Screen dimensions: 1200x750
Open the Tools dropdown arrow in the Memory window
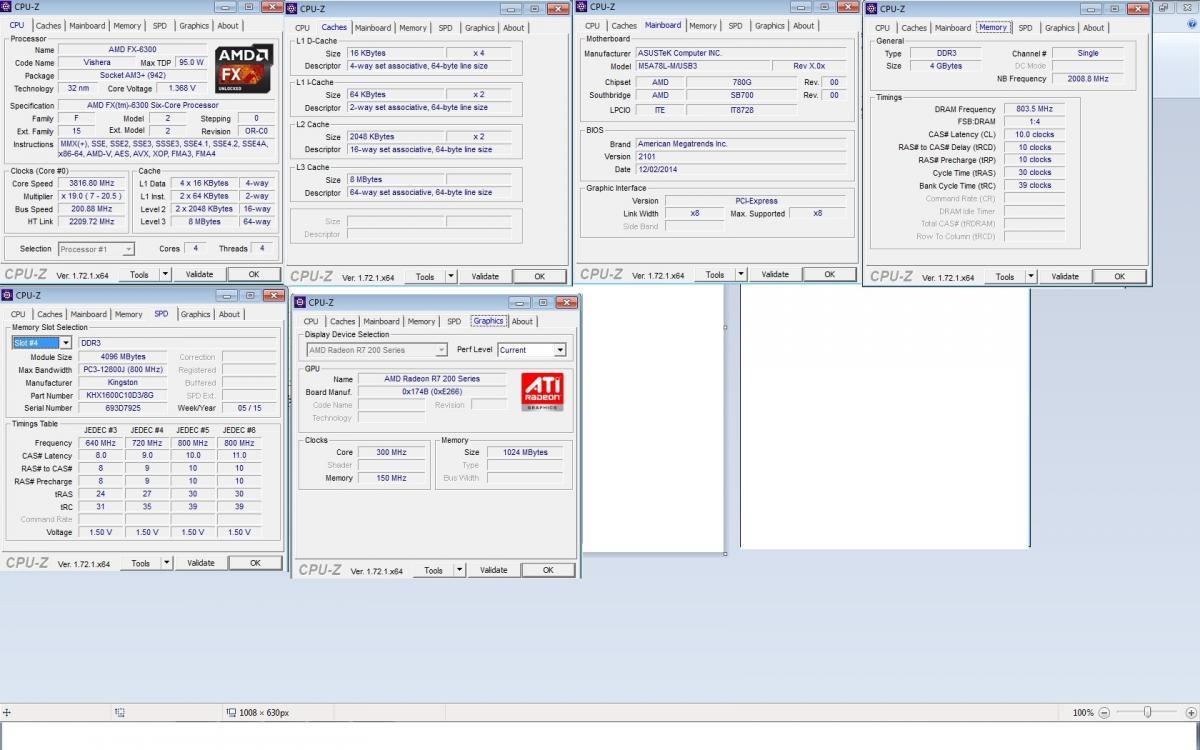[1030, 276]
